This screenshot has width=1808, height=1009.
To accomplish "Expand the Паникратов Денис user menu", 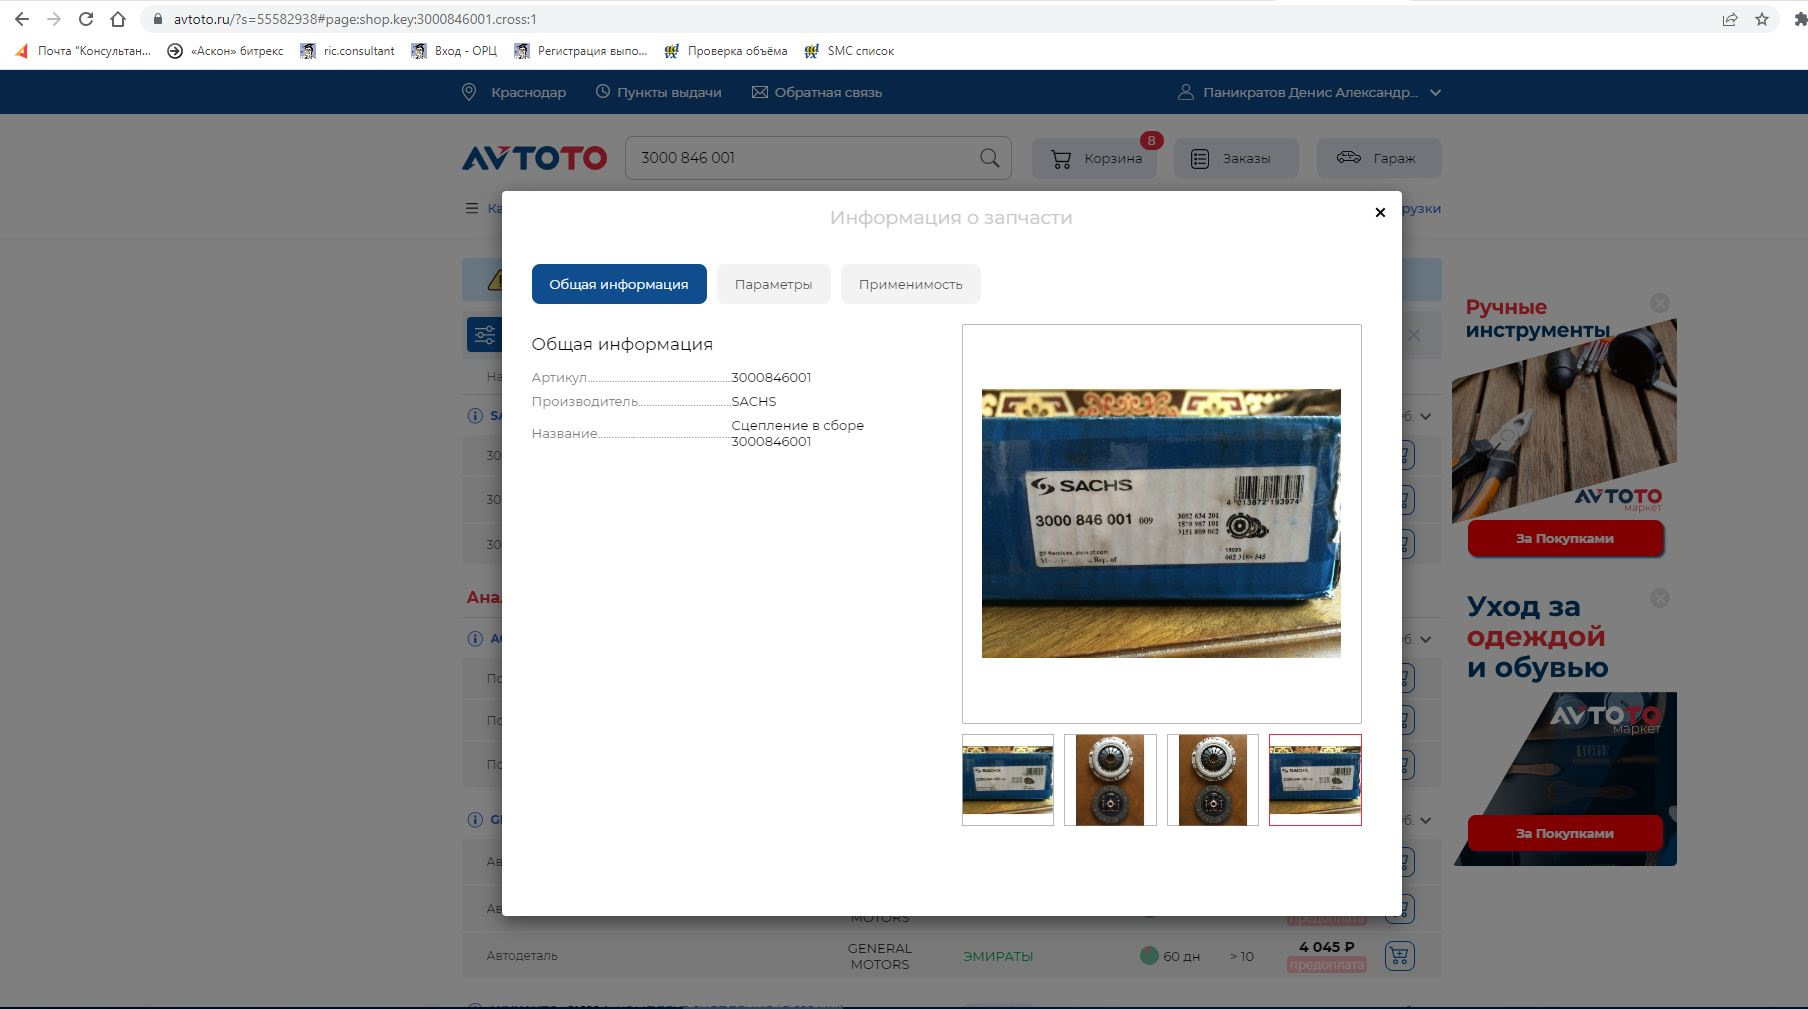I will pos(1309,92).
